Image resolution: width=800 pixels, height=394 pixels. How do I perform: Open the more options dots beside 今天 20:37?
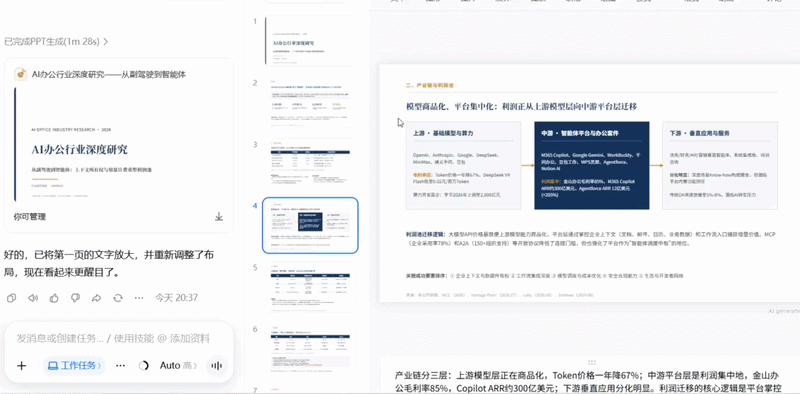click(139, 298)
